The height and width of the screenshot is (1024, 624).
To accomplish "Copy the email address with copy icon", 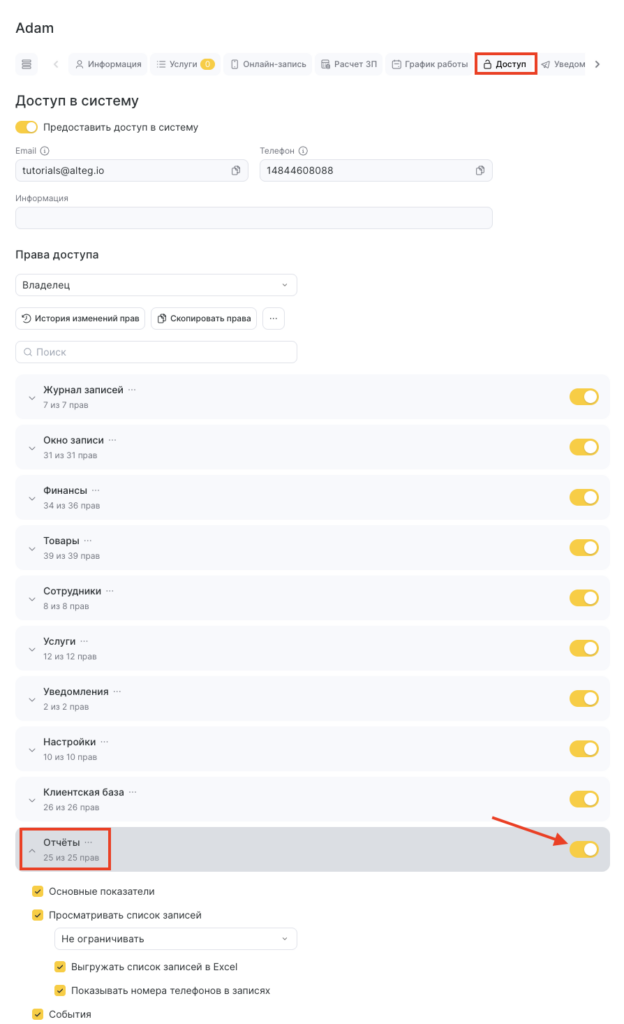I will (236, 171).
